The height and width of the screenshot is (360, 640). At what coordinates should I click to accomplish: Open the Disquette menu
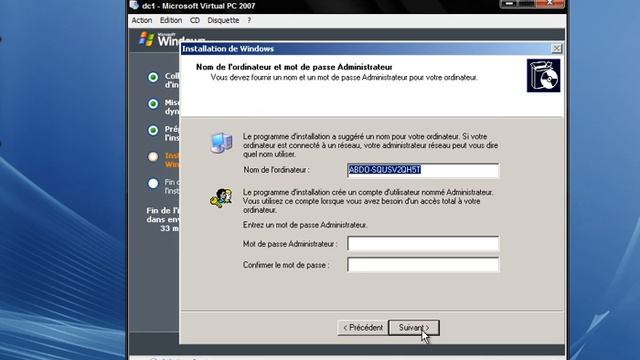coord(223,20)
